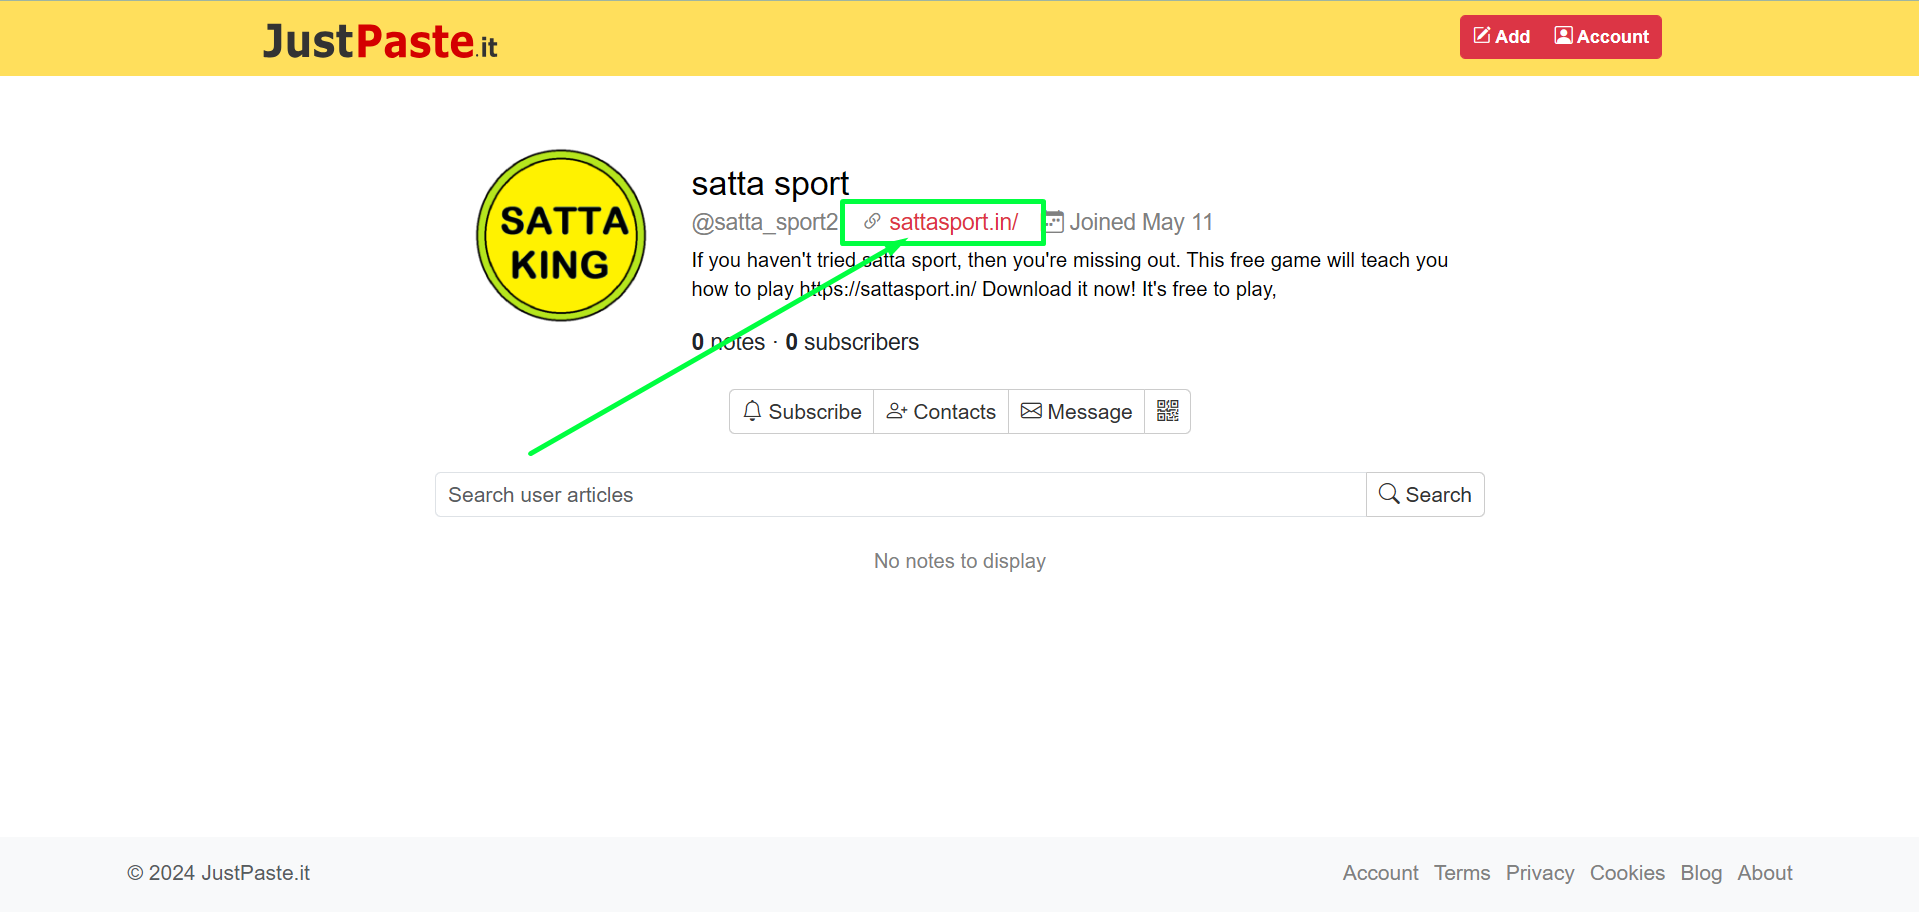Click the Search user articles field
The width and height of the screenshot is (1919, 912).
[x=900, y=495]
